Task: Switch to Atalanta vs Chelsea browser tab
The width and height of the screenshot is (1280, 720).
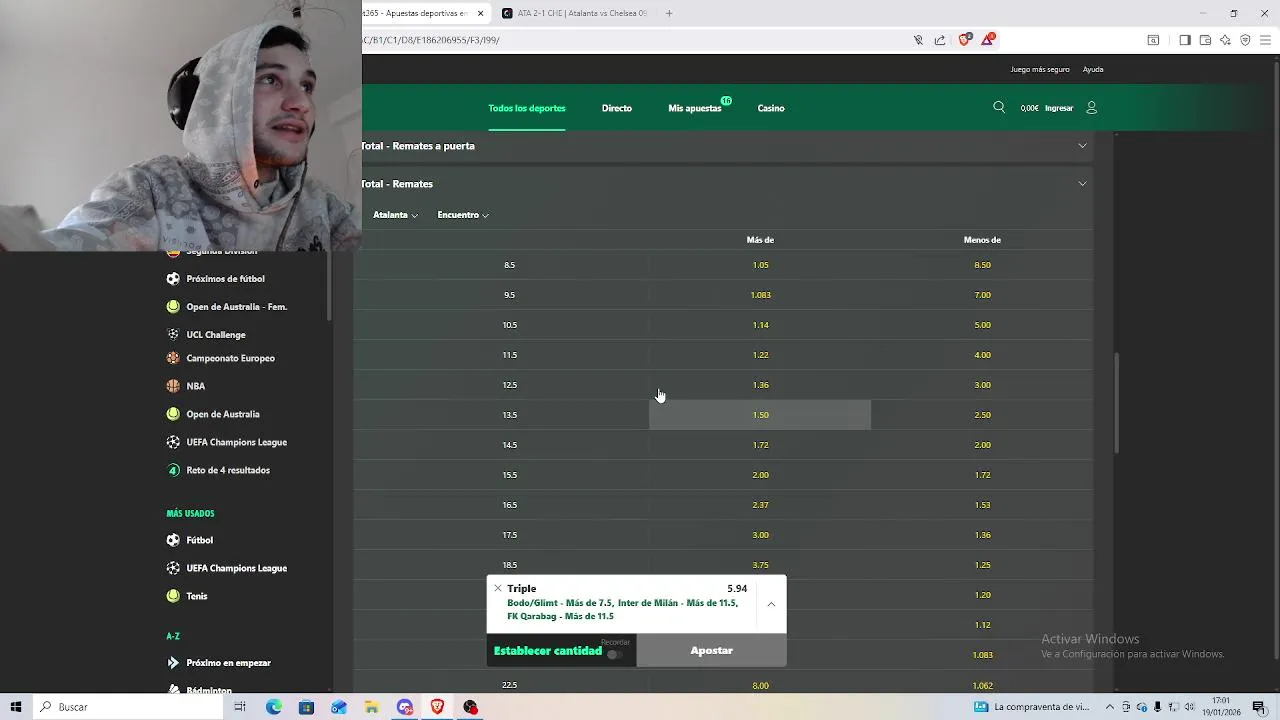Action: pyautogui.click(x=574, y=13)
